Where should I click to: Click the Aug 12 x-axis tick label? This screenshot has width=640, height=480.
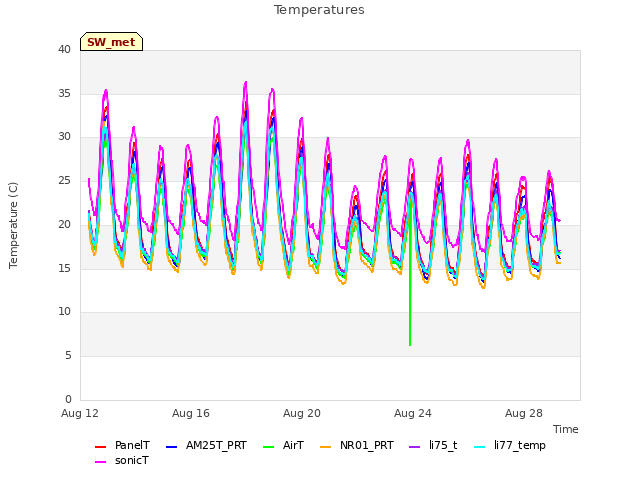[x=80, y=413]
